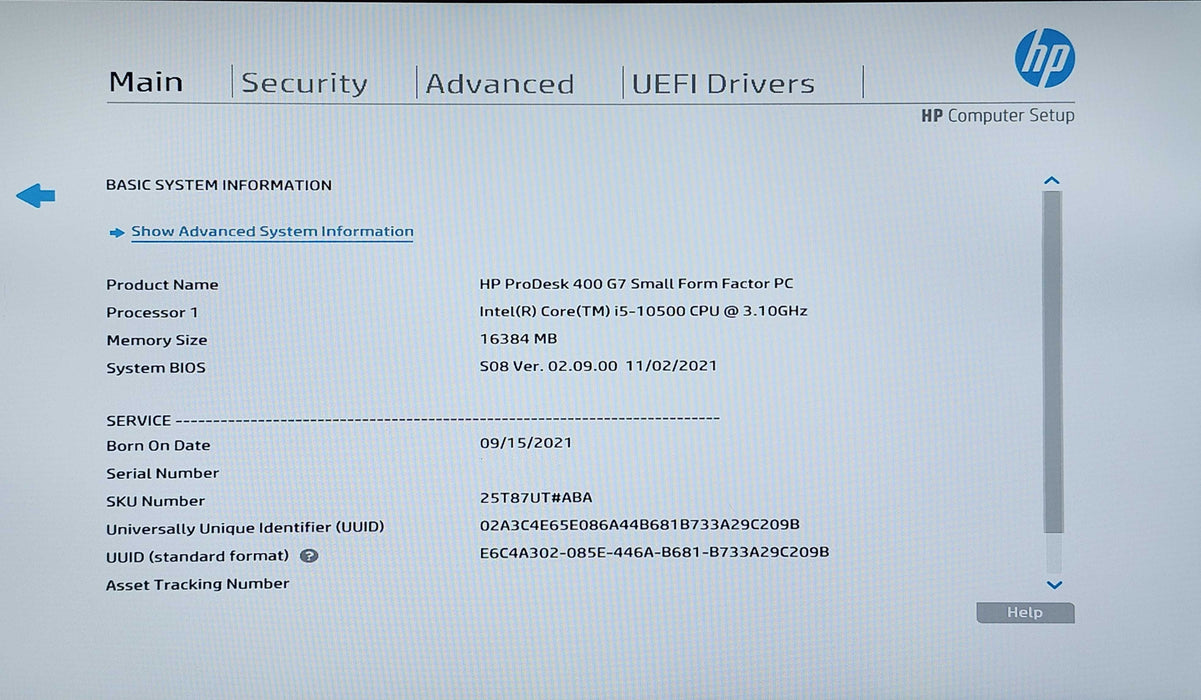Select the BASIC SYSTEM INFORMATION heading
This screenshot has width=1201, height=700.
[x=219, y=185]
